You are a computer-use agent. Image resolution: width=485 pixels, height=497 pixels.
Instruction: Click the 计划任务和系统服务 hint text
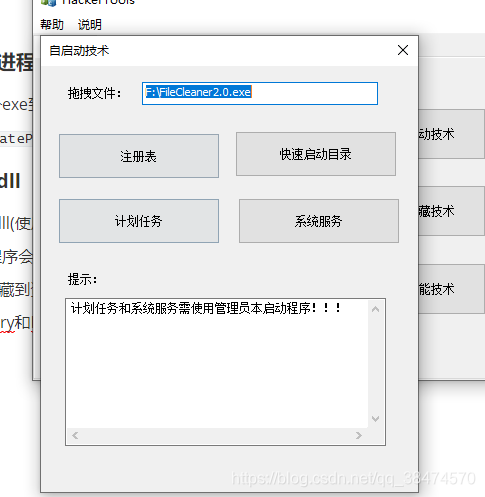(206, 308)
